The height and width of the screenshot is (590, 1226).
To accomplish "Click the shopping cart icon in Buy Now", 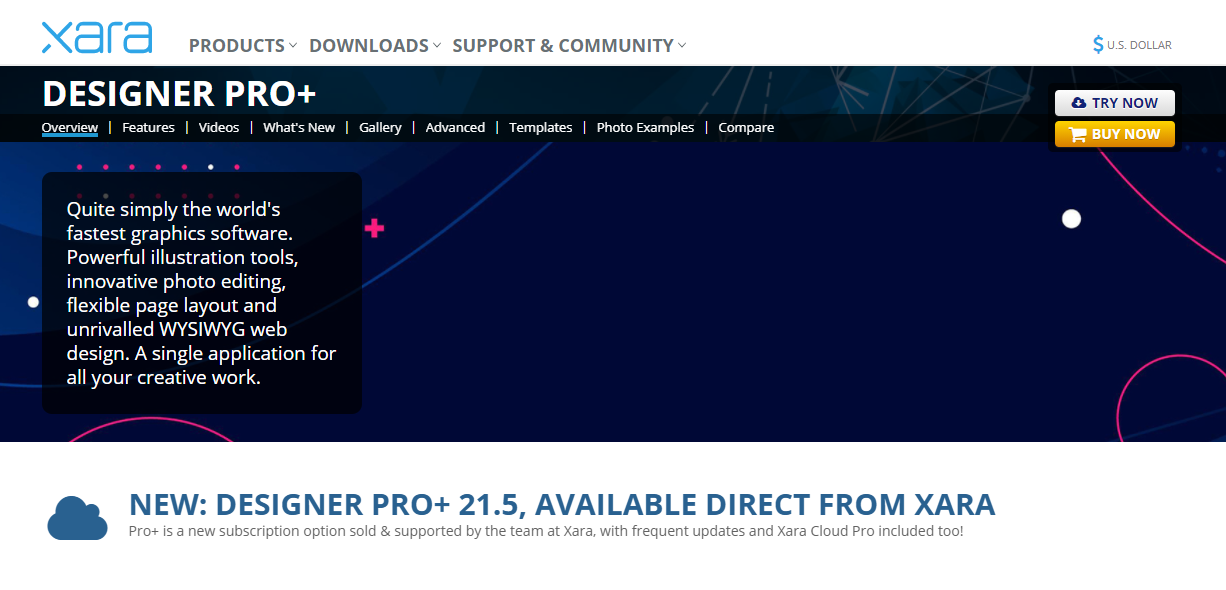I will click(x=1077, y=134).
